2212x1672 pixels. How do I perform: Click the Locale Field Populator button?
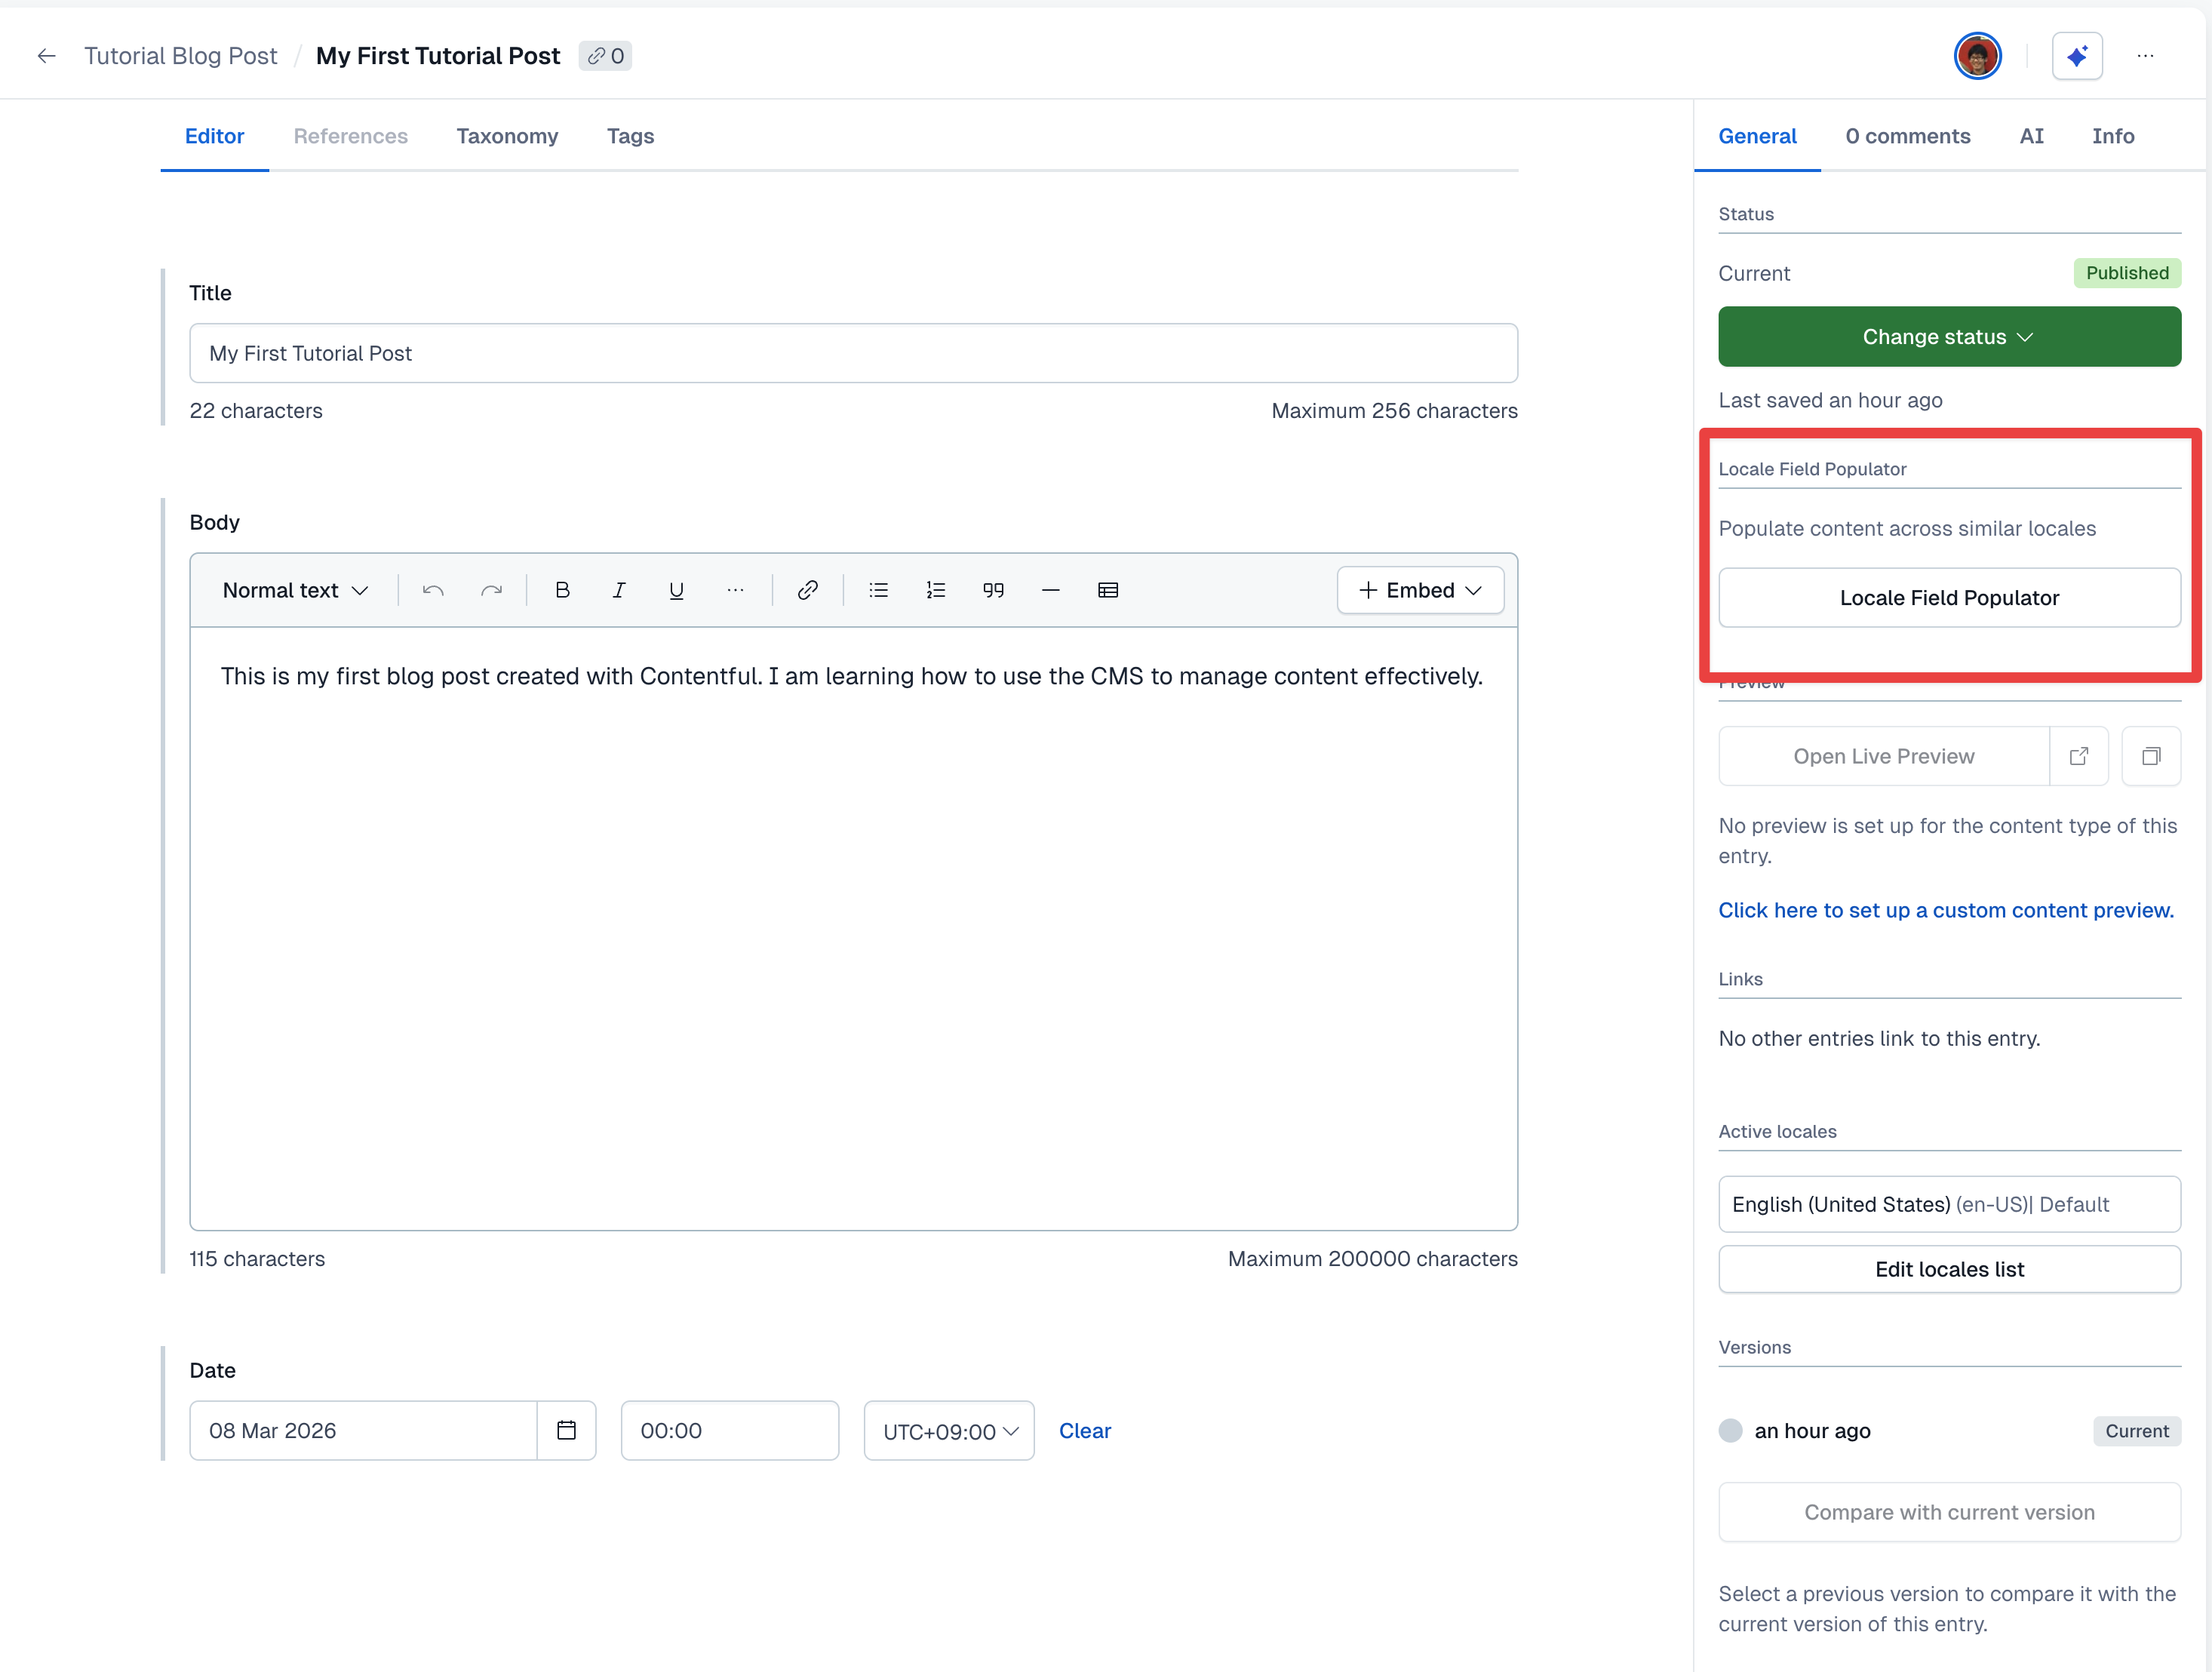click(1948, 598)
